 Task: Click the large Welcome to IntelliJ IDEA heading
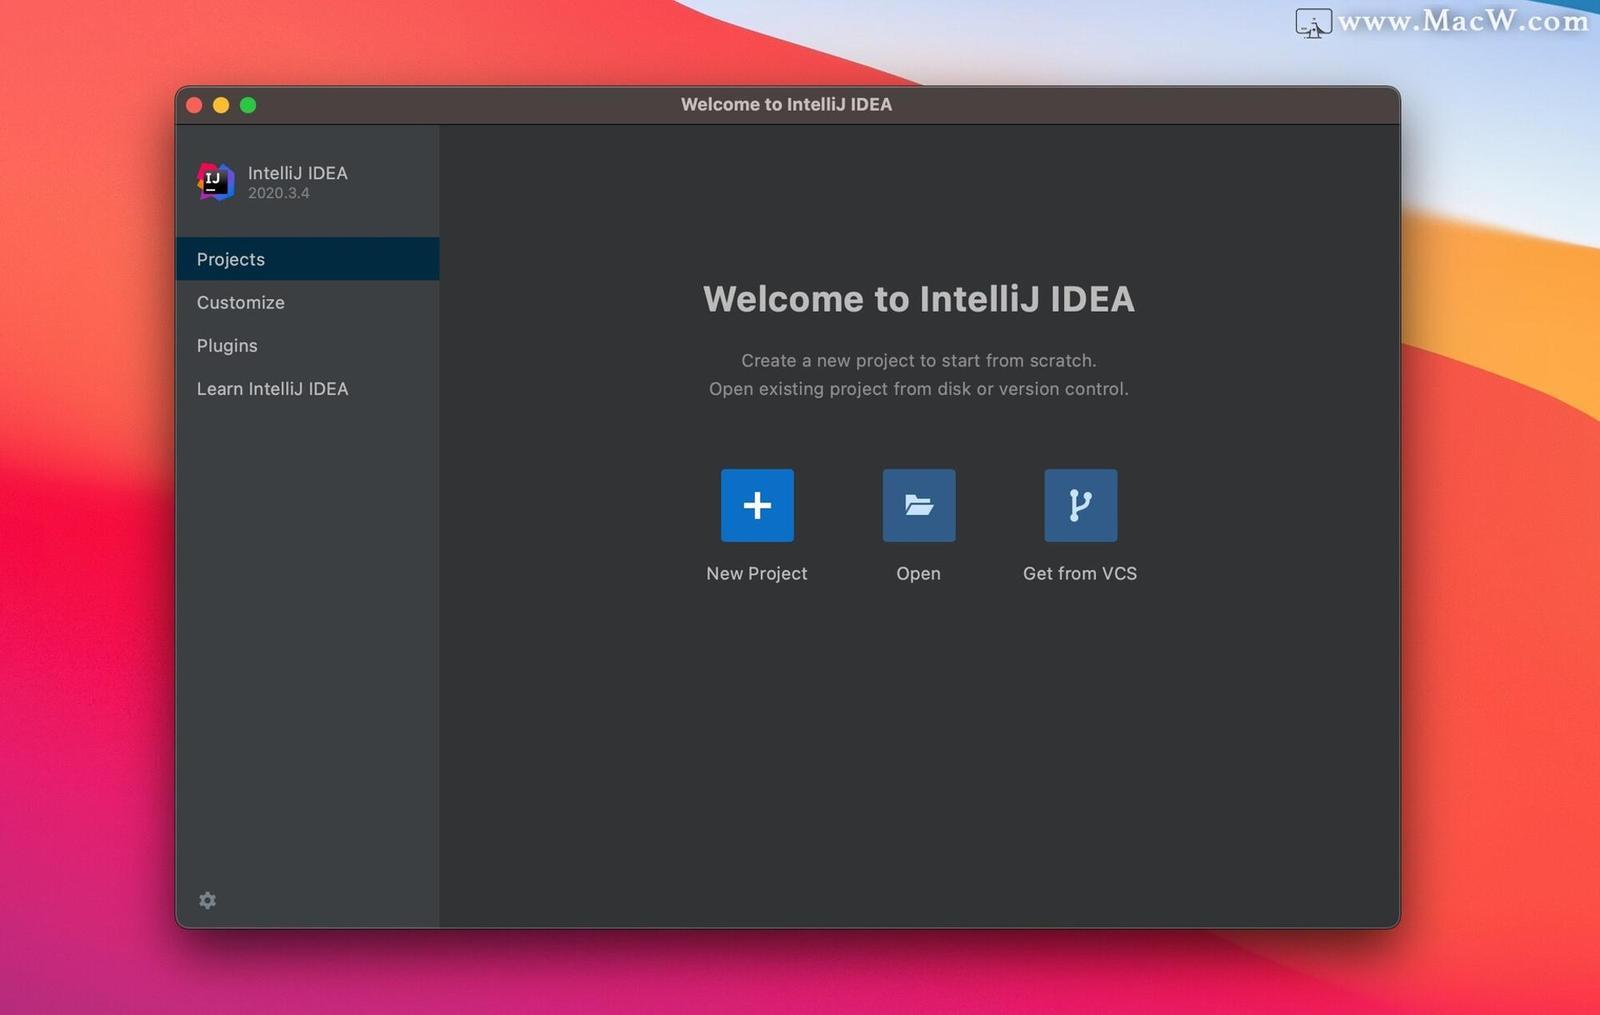[919, 299]
